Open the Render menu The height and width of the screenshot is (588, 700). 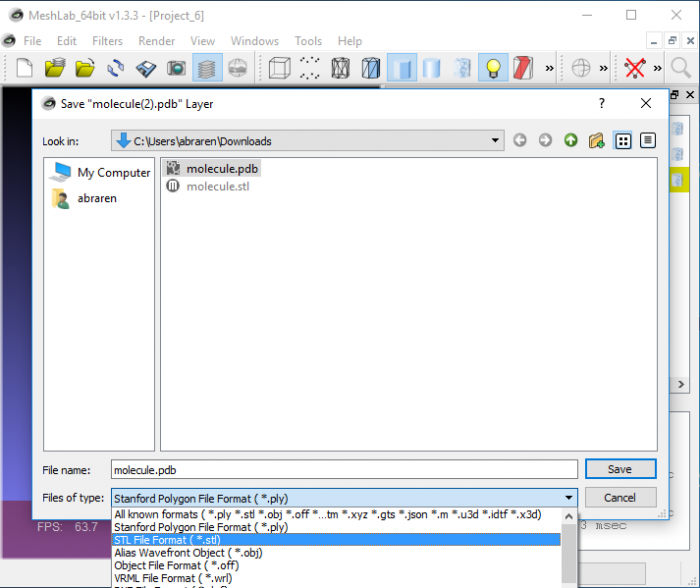[156, 41]
